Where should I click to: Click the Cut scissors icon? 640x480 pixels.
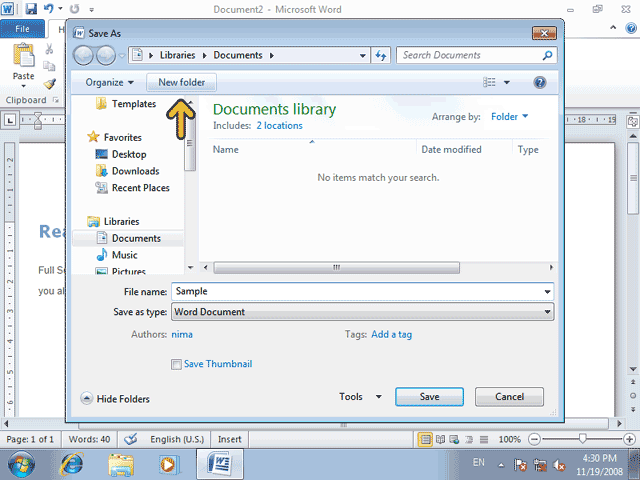coord(49,49)
